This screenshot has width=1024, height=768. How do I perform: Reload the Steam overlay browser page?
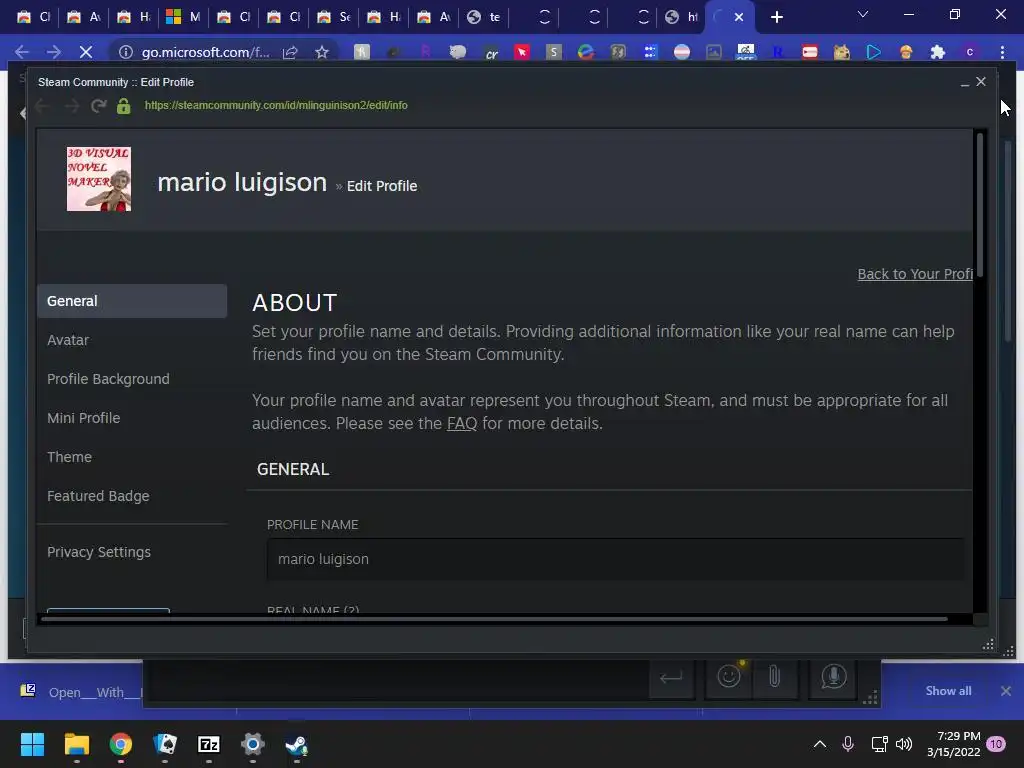tap(99, 106)
